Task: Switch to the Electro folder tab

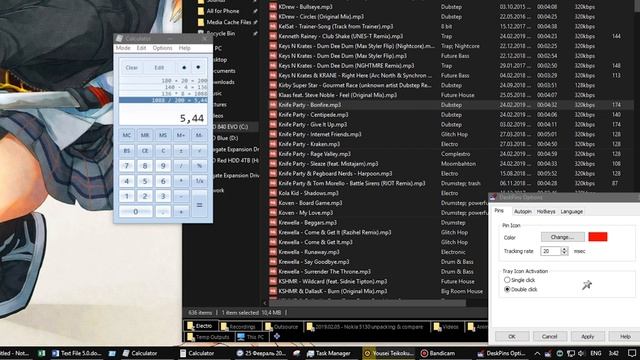Action: (200, 326)
